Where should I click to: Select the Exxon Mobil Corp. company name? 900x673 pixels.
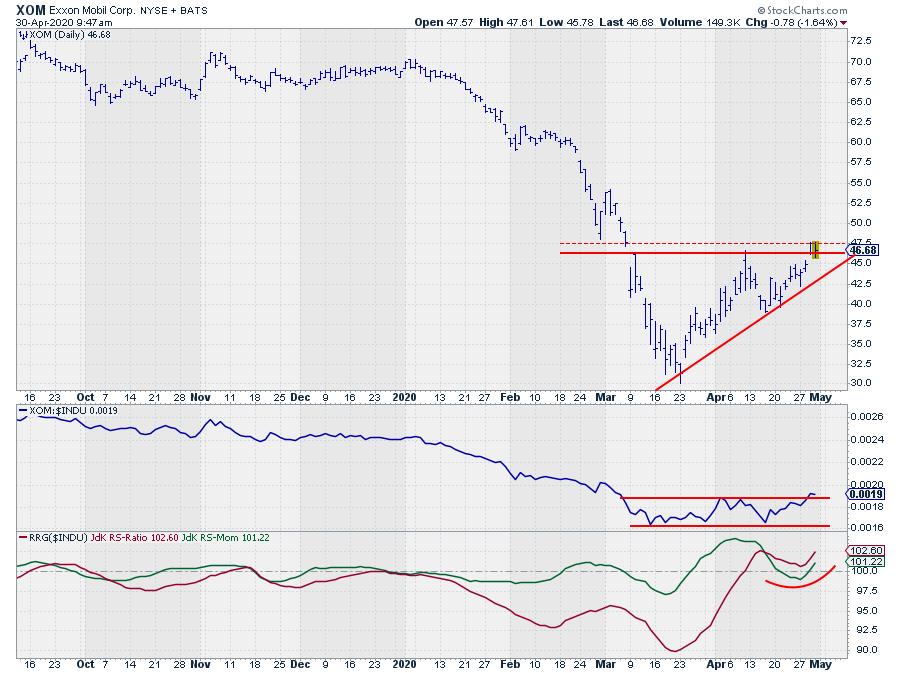90,10
